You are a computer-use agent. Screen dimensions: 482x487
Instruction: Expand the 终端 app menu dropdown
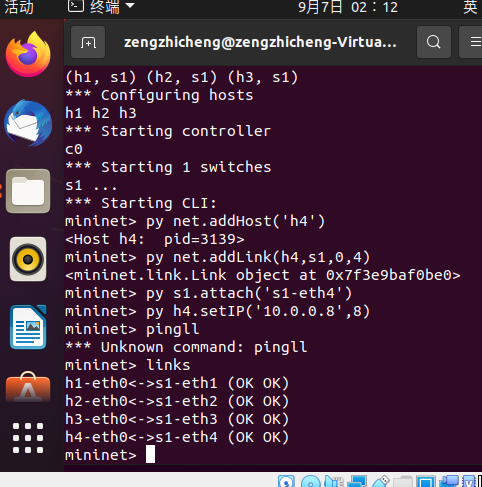[x=101, y=7]
